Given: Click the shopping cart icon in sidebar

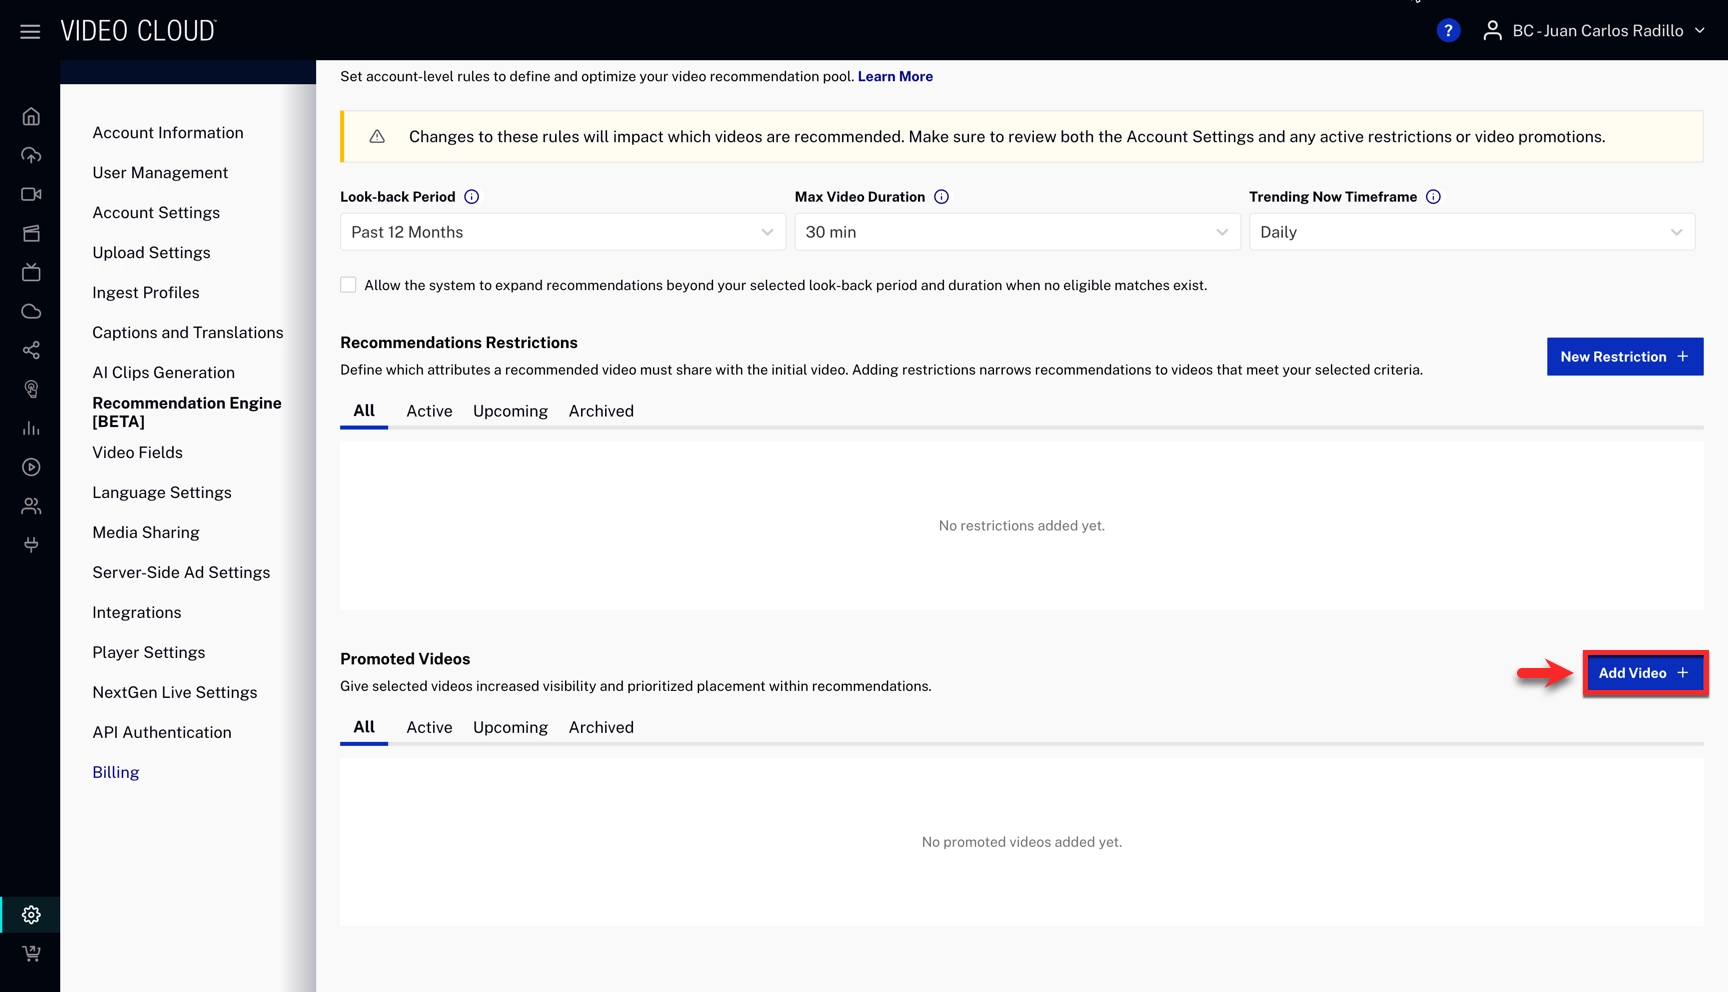Looking at the screenshot, I should coord(31,953).
